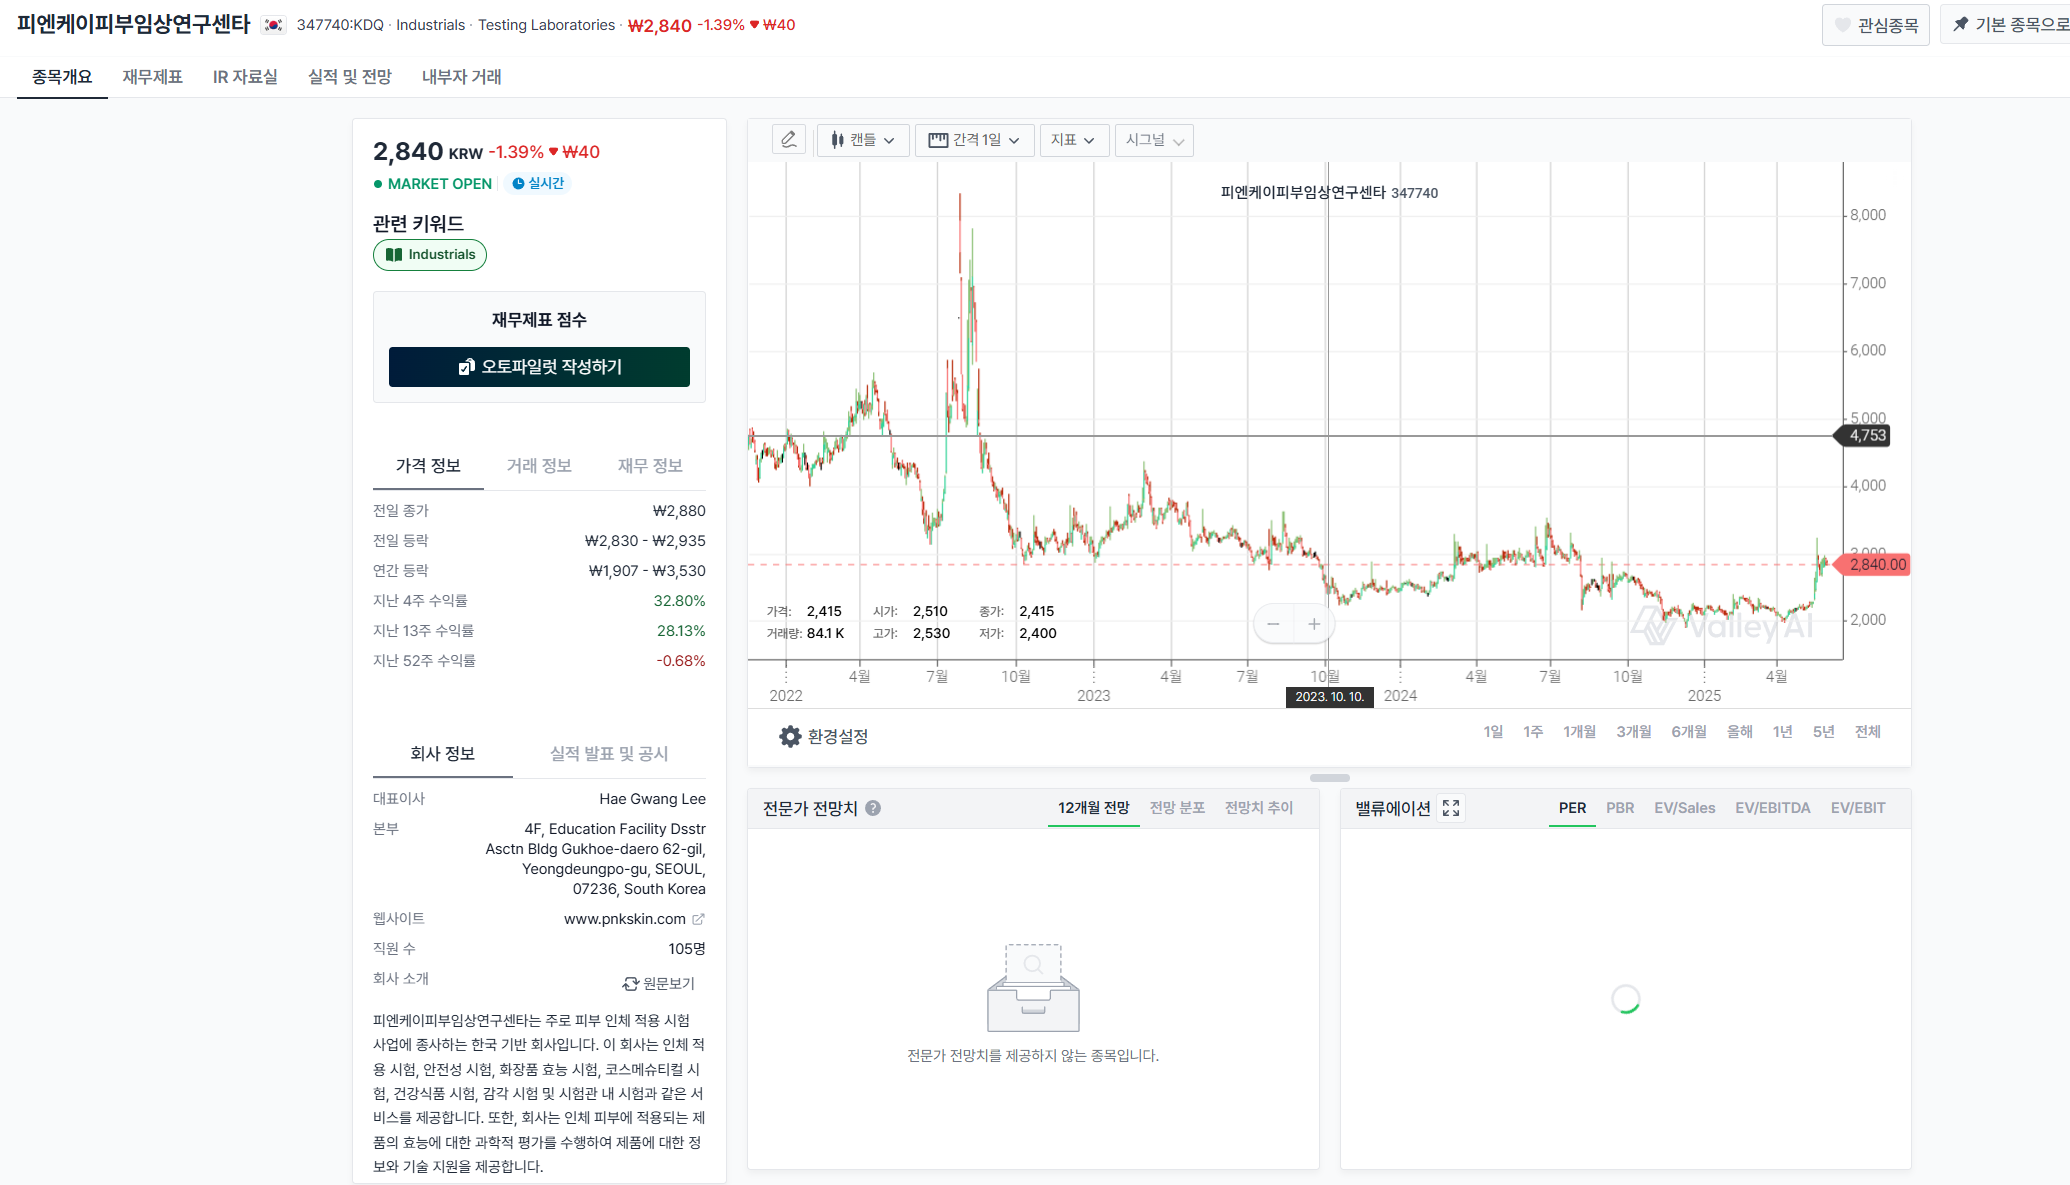Set chart range to 5년

click(x=1824, y=732)
